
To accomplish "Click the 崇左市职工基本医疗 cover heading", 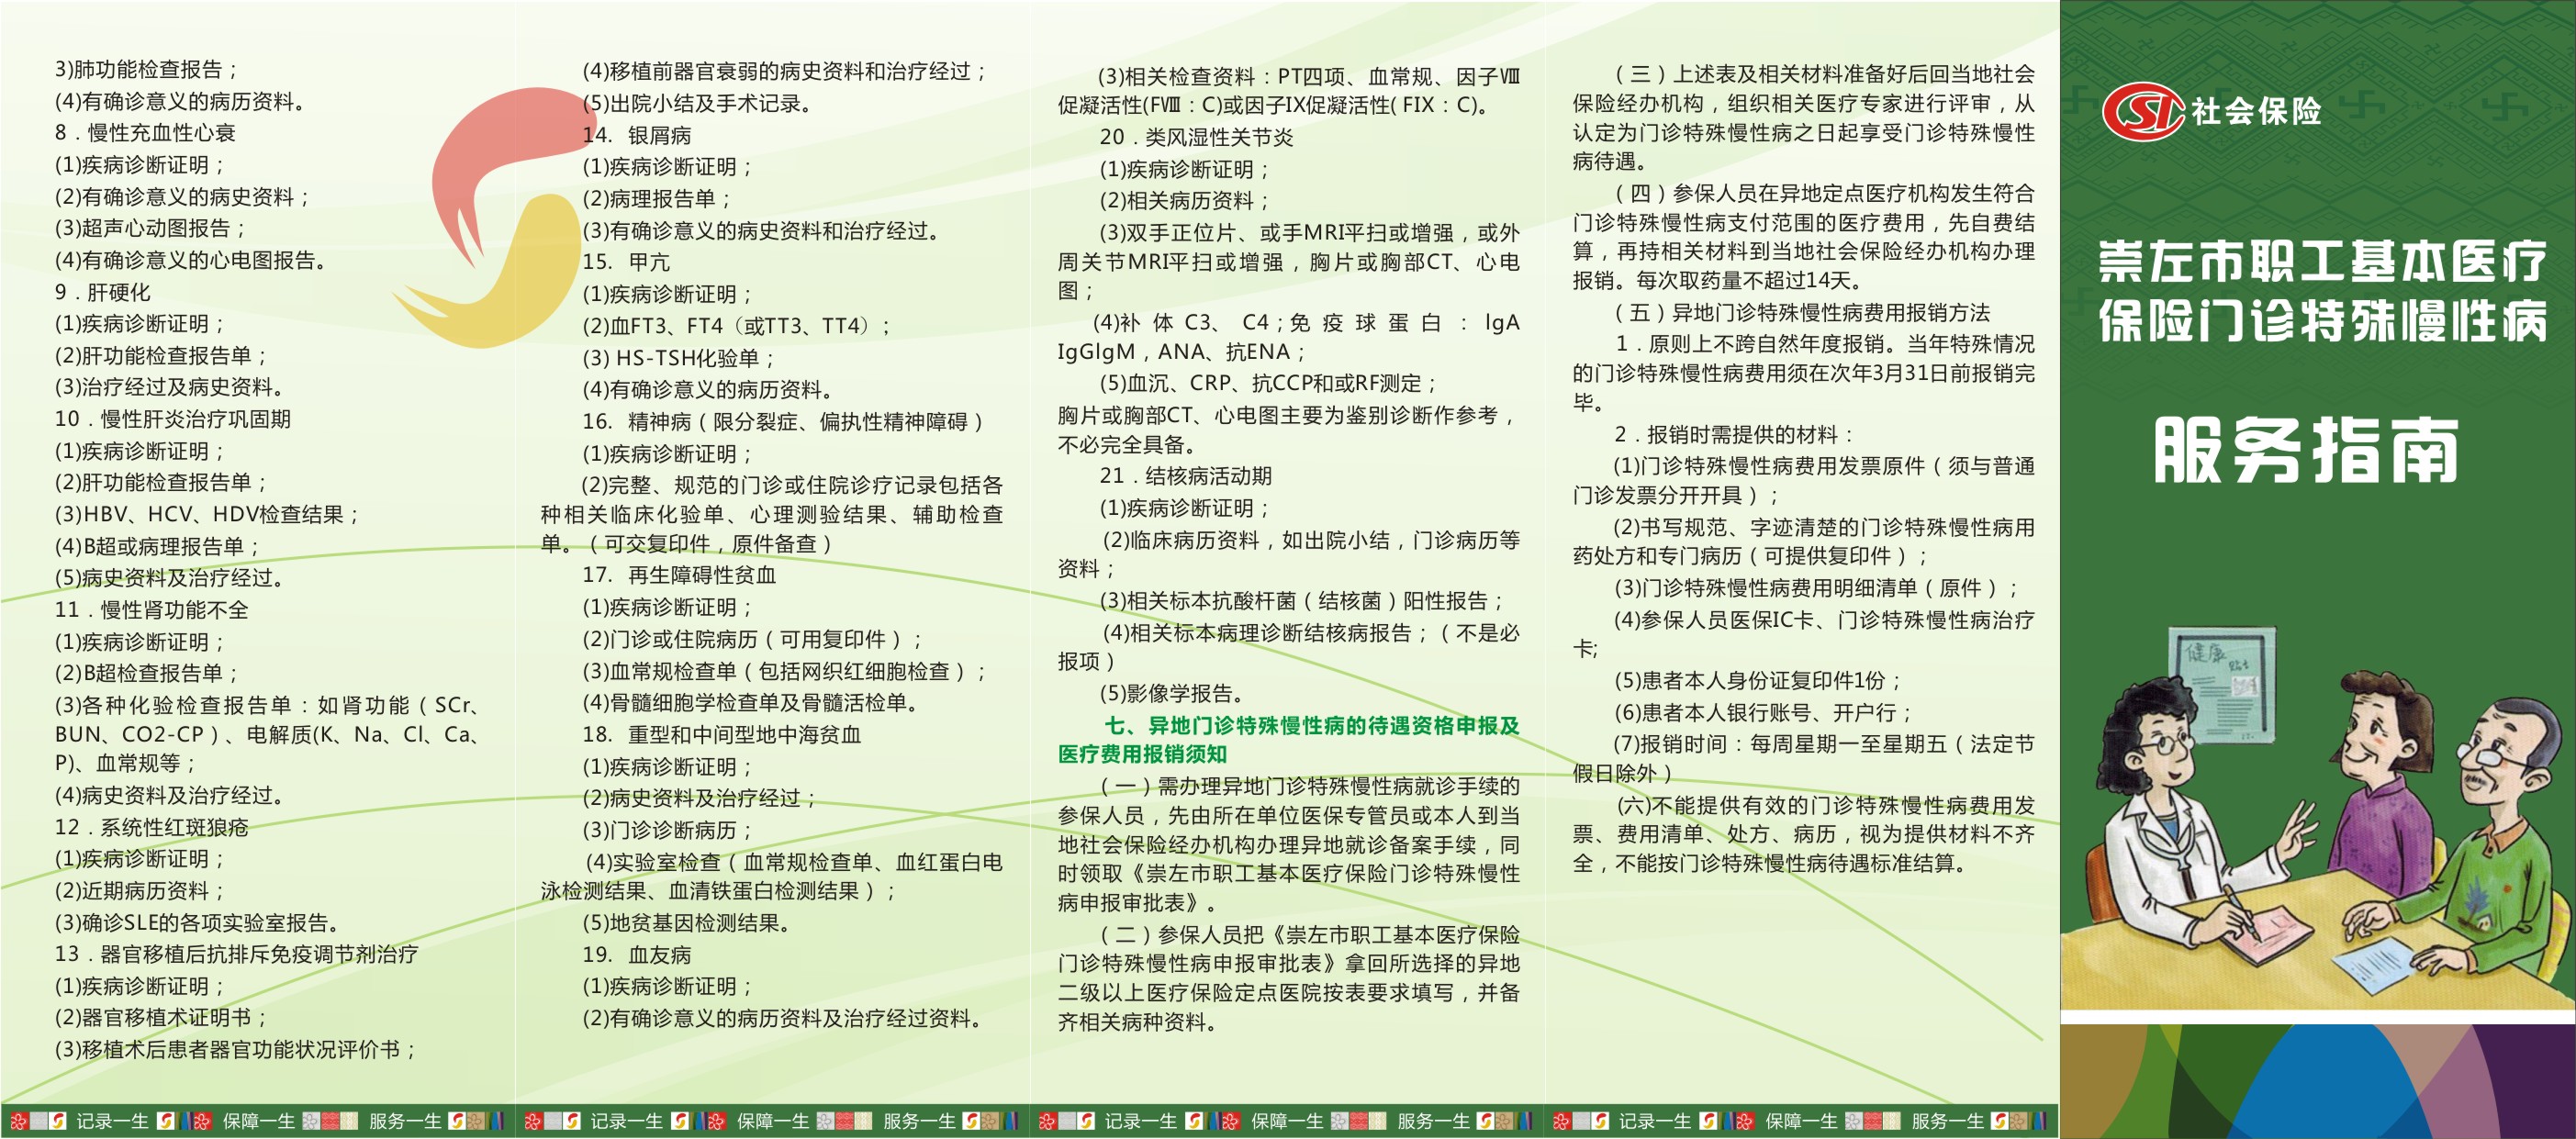I will (x=2322, y=262).
